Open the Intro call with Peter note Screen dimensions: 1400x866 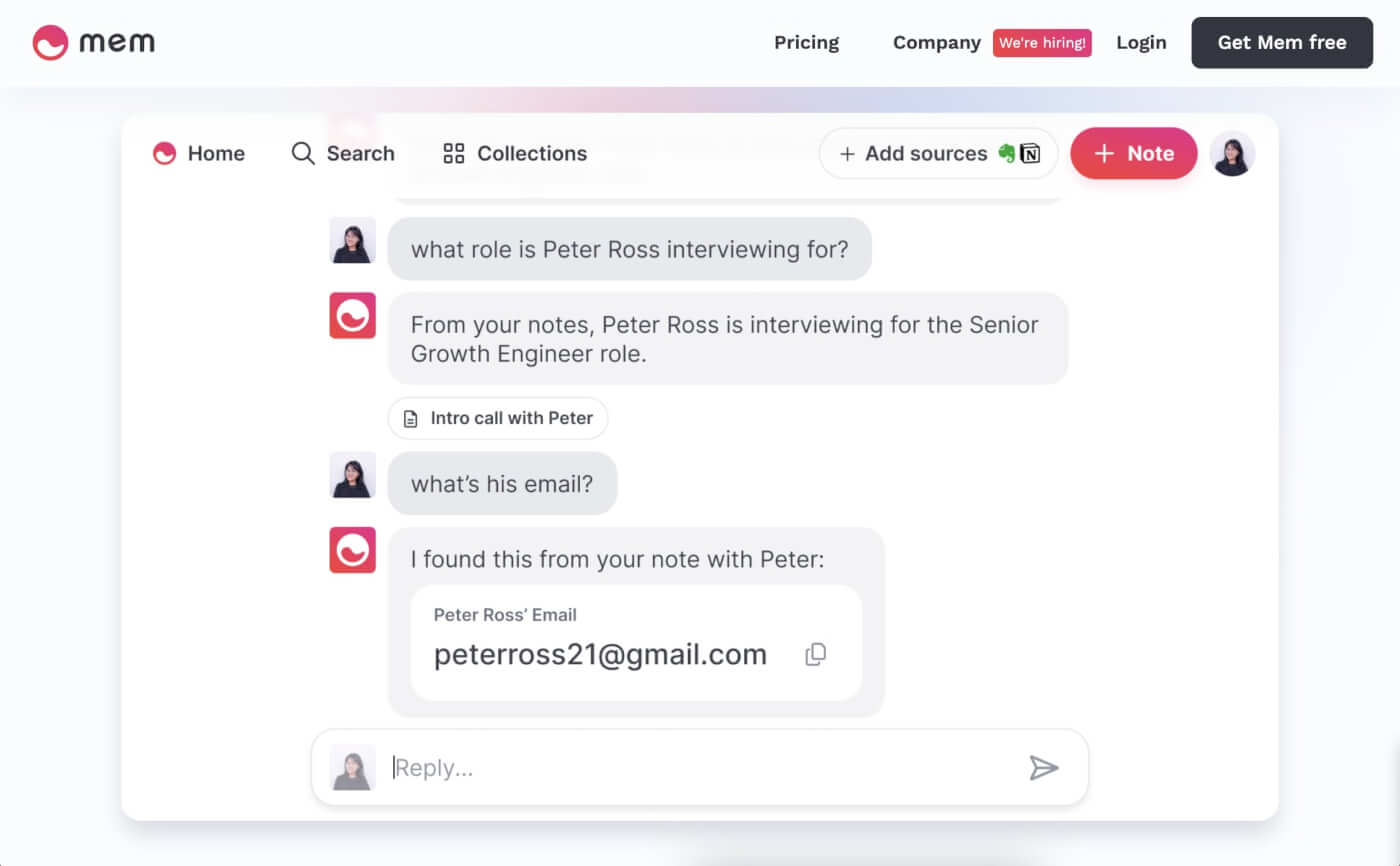498,418
